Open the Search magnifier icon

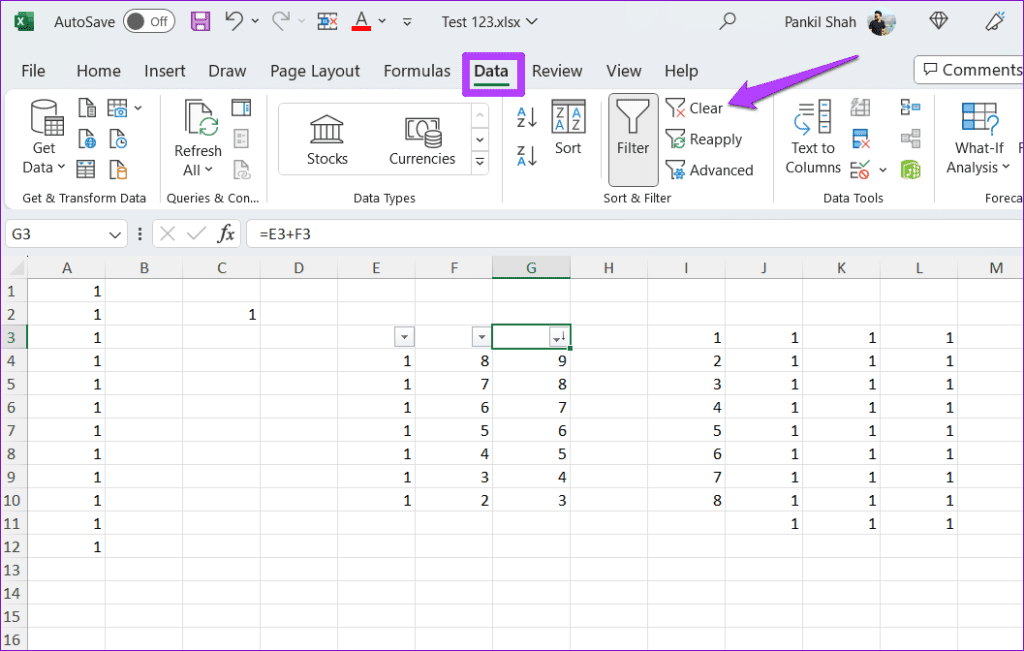coord(727,21)
